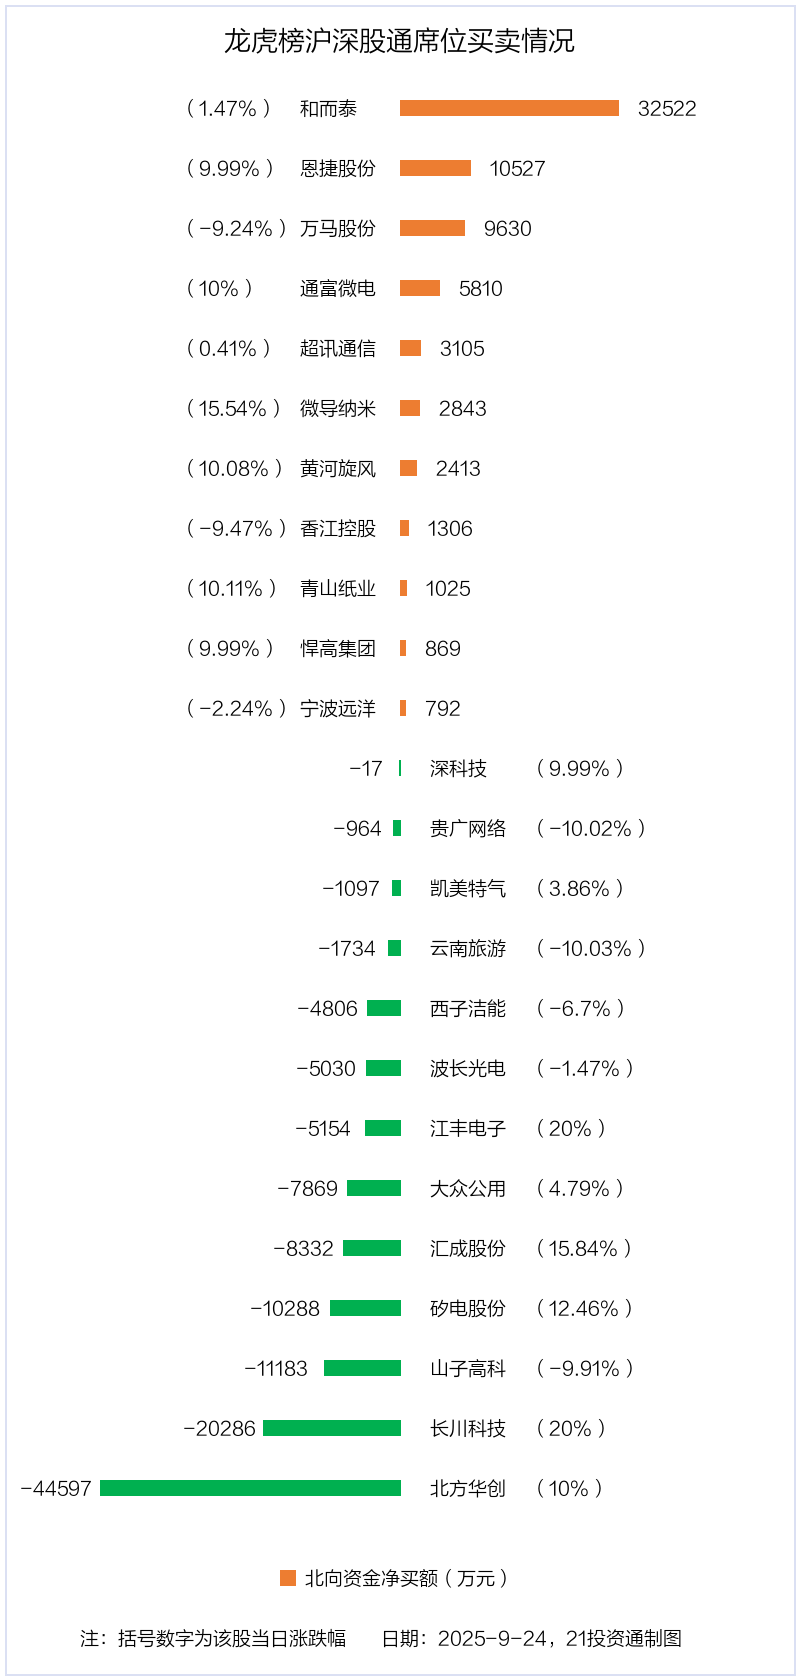Viewport: 800px width, 1680px height.
Task: Click the green bar for 北方华创
Action: point(250,1488)
